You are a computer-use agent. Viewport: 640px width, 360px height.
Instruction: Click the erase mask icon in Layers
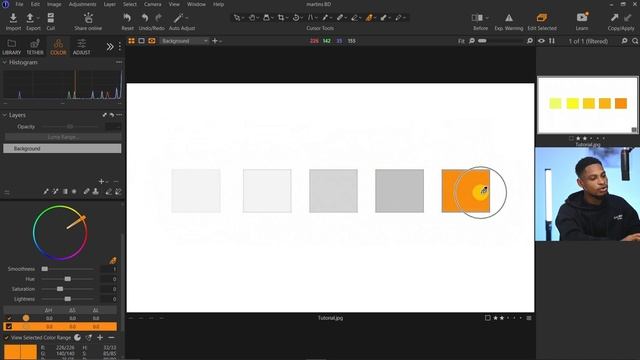[x=109, y=191]
